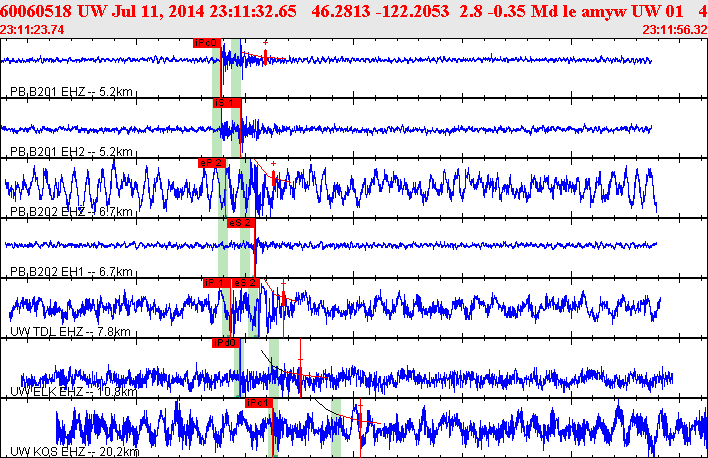Screen dimensions: 708x458
Task: Click the iP 1 pick flag on TDL trace
Action: pyautogui.click(x=216, y=283)
